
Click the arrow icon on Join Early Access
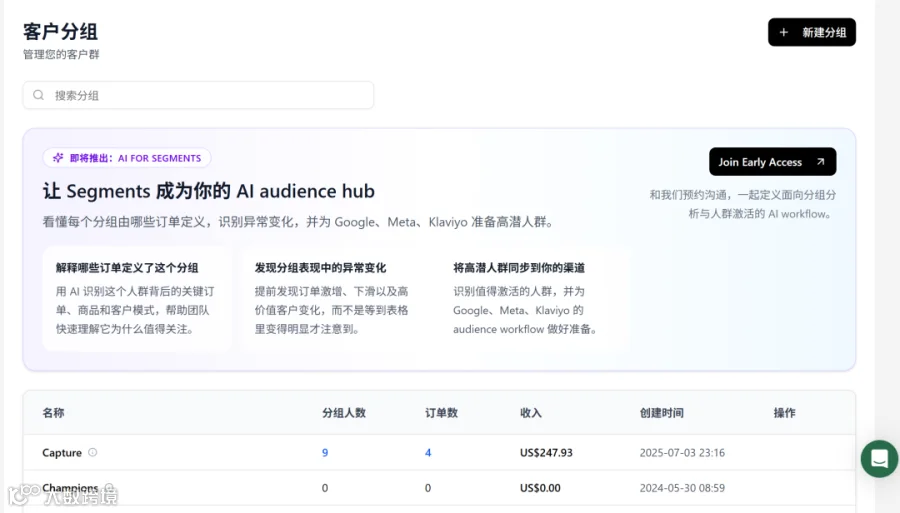tap(821, 162)
